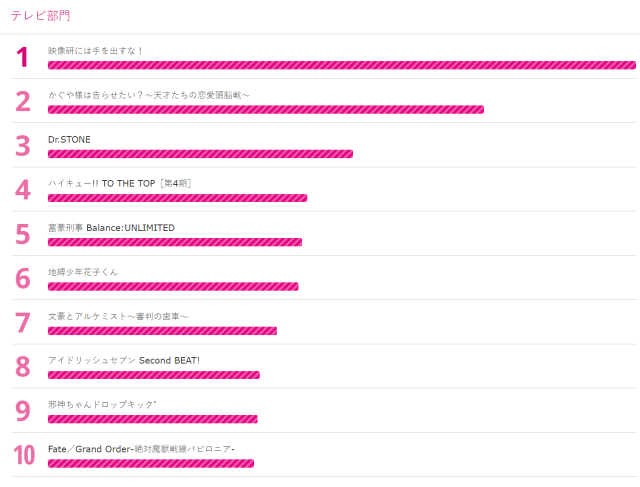Screen dimensions: 640x487
Task: Open the 映像研には手を出すな！ title
Action: 96,50
